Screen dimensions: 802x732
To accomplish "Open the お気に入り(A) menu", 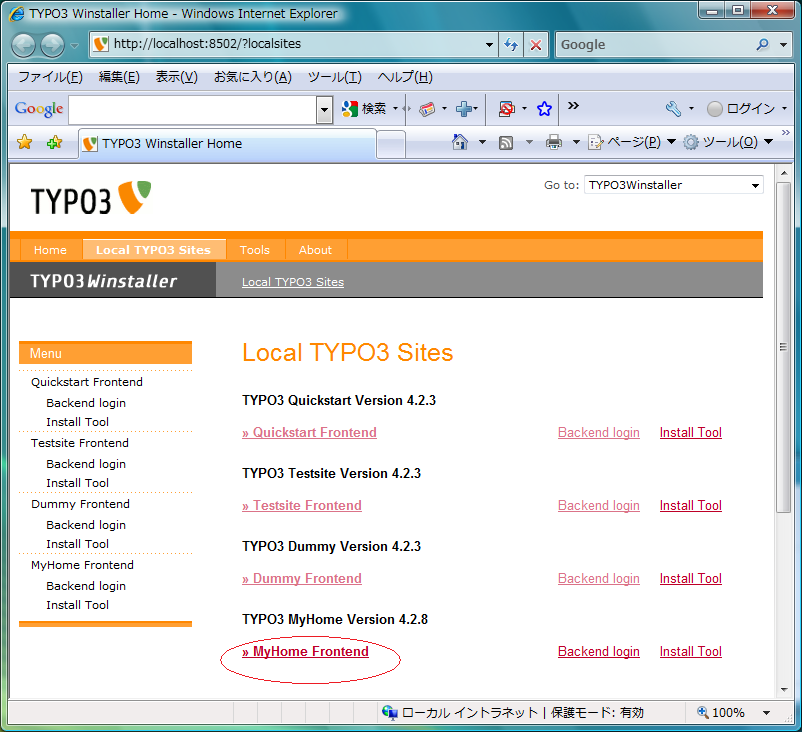I will [253, 77].
